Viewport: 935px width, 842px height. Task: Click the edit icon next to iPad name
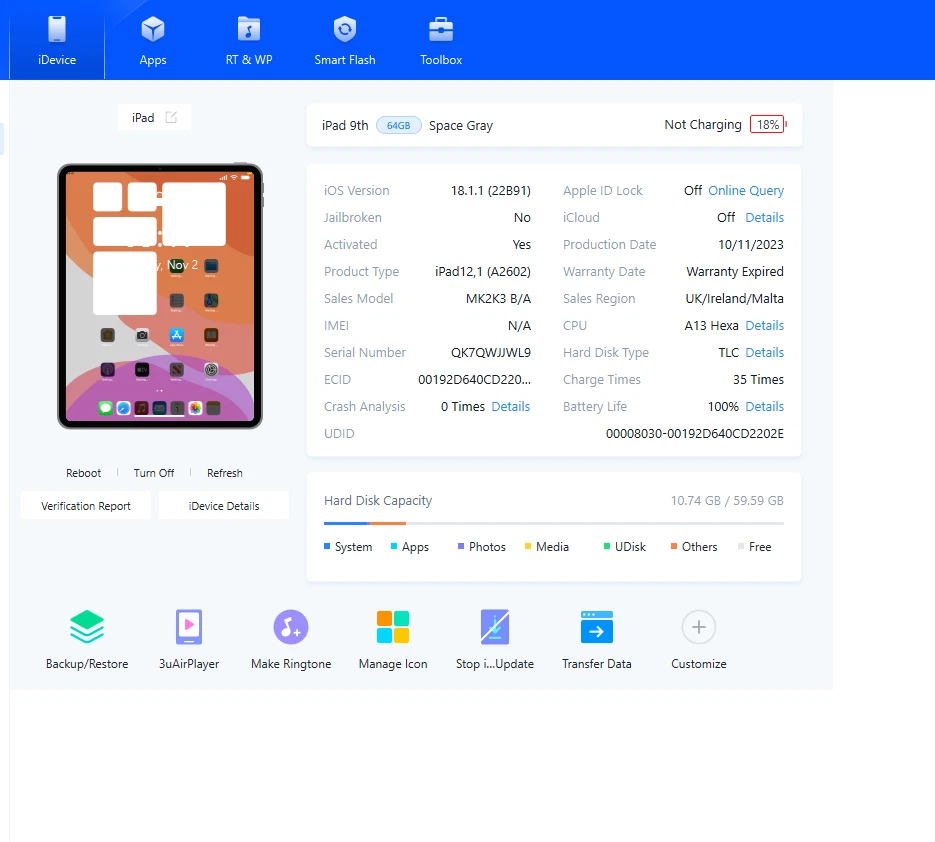(x=171, y=117)
